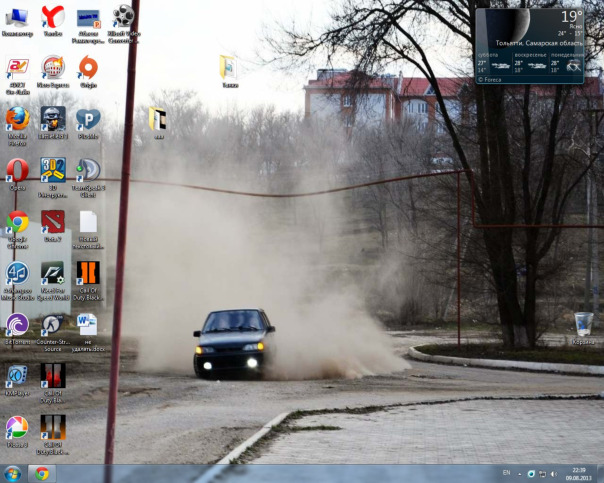Open the red AV software shortcut
The image size is (604, 483).
pos(18,76)
